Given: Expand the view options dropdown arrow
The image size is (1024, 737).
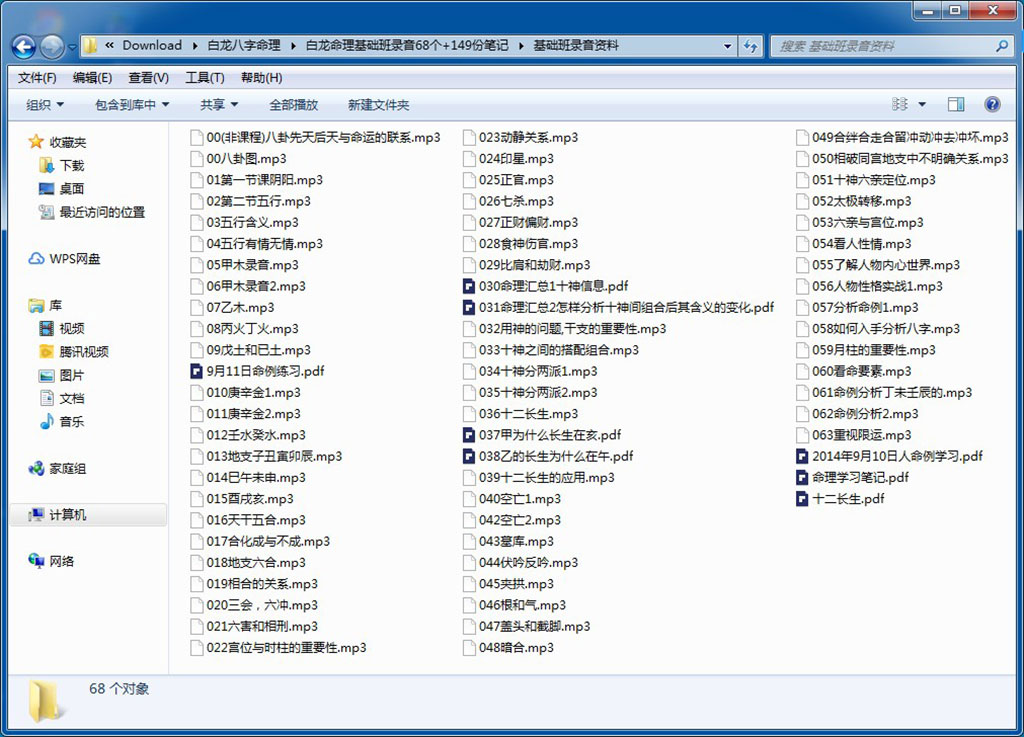Looking at the screenshot, I should click(x=922, y=104).
